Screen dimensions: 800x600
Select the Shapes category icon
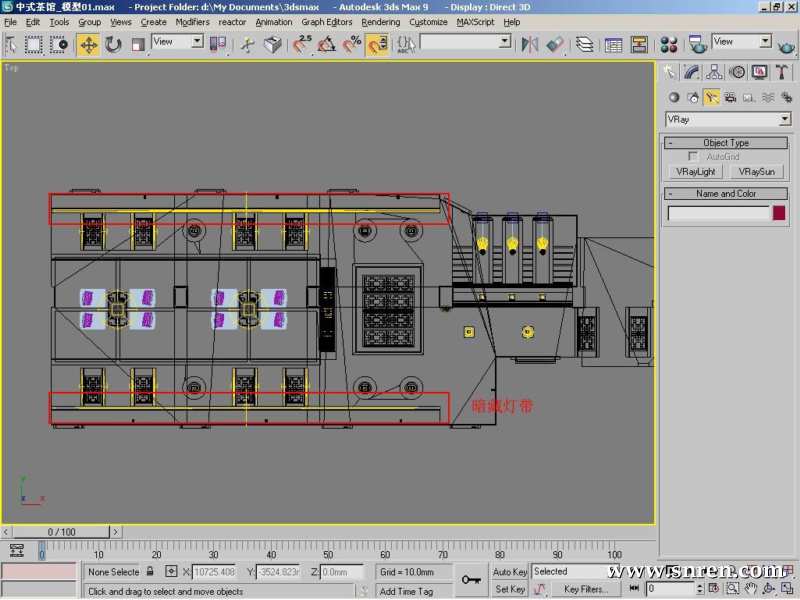(692, 97)
